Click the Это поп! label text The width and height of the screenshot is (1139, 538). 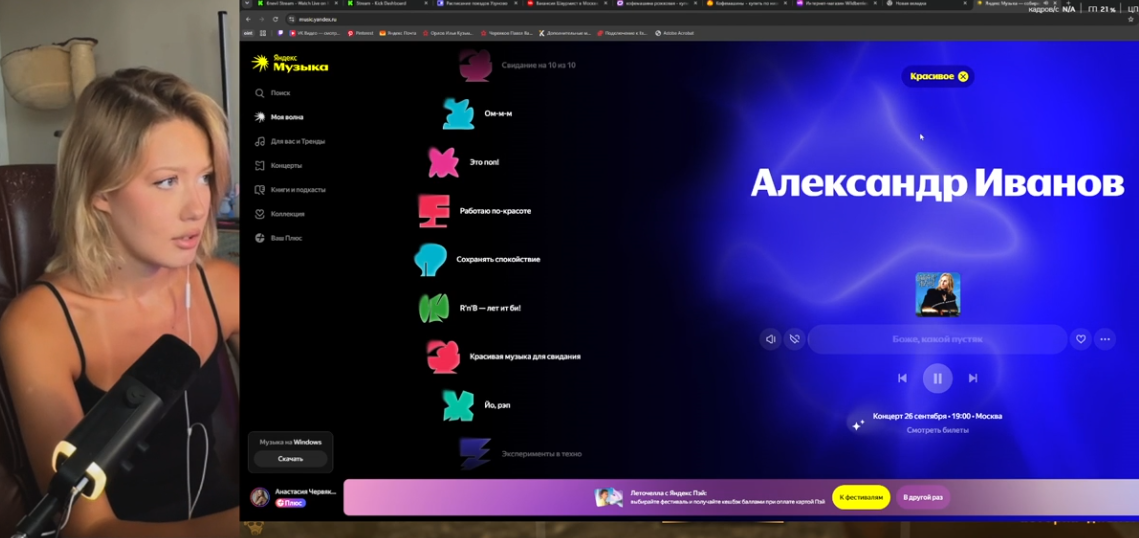484,163
